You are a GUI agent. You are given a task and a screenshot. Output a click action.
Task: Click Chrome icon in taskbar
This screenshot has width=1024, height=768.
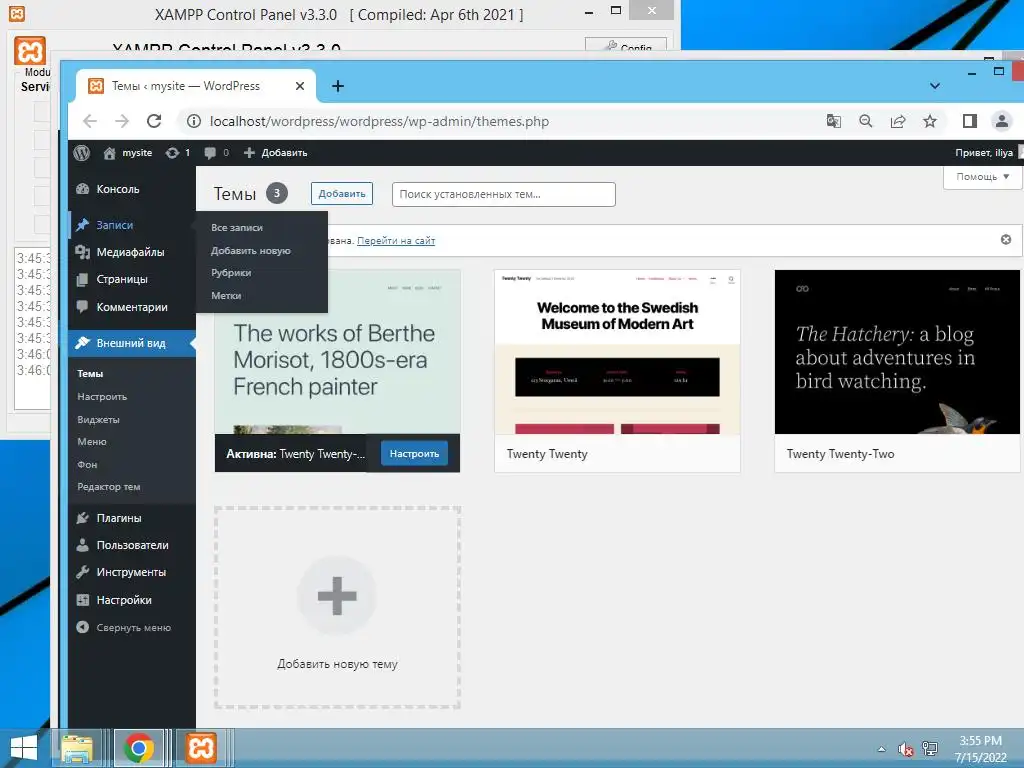[x=138, y=748]
